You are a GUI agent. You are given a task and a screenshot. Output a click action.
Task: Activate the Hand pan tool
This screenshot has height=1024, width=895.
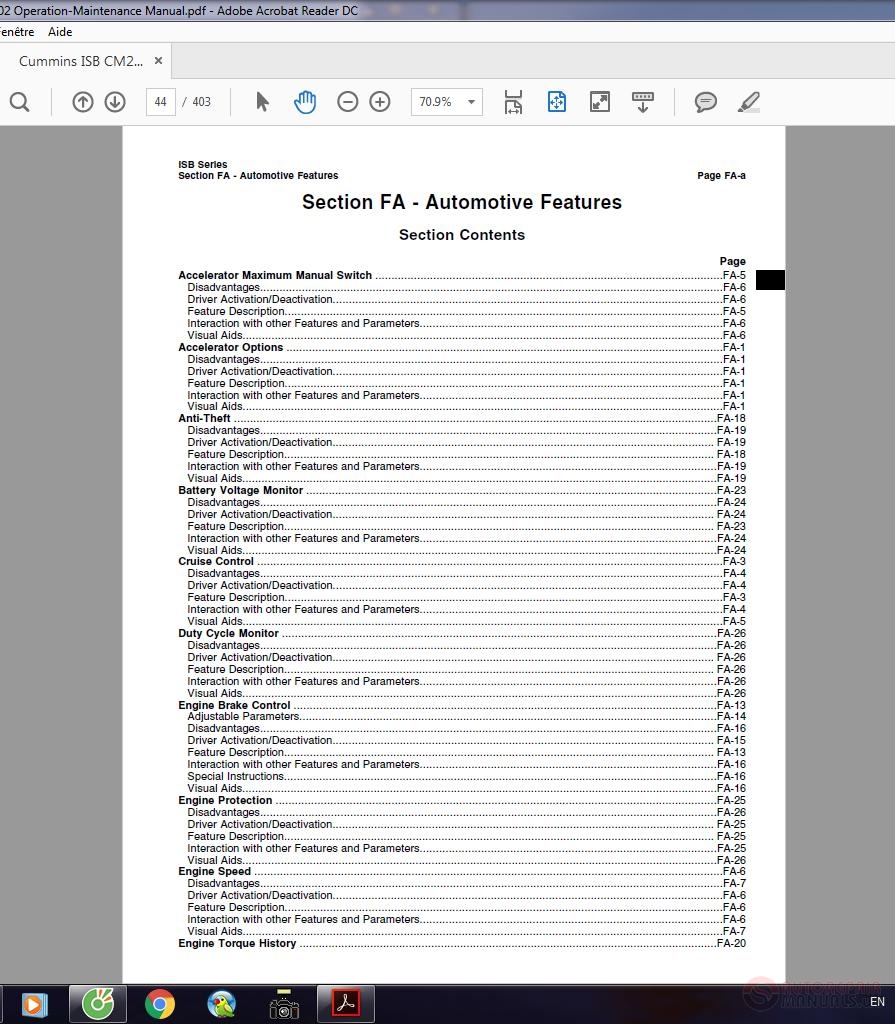coord(305,102)
